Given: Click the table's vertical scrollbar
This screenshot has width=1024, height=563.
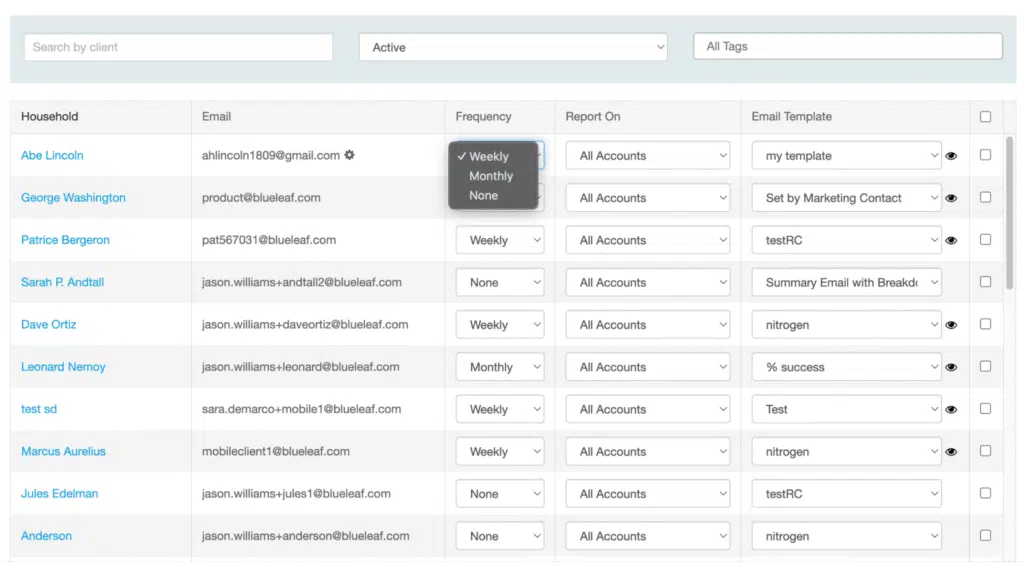Looking at the screenshot, I should [x=1009, y=210].
